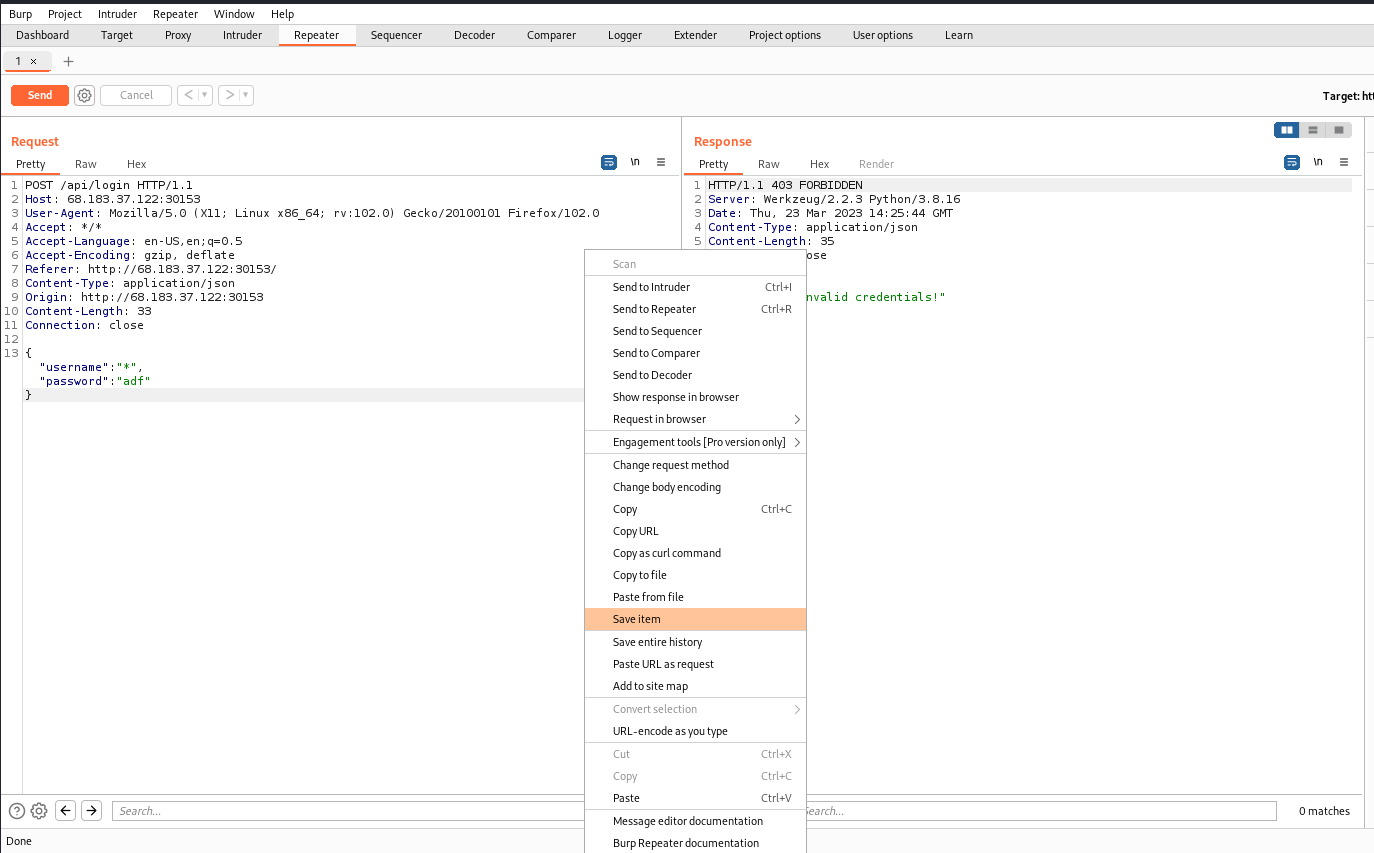Open the back-history dropdown arrow beside Send
The height and width of the screenshot is (853, 1374).
(x=205, y=95)
